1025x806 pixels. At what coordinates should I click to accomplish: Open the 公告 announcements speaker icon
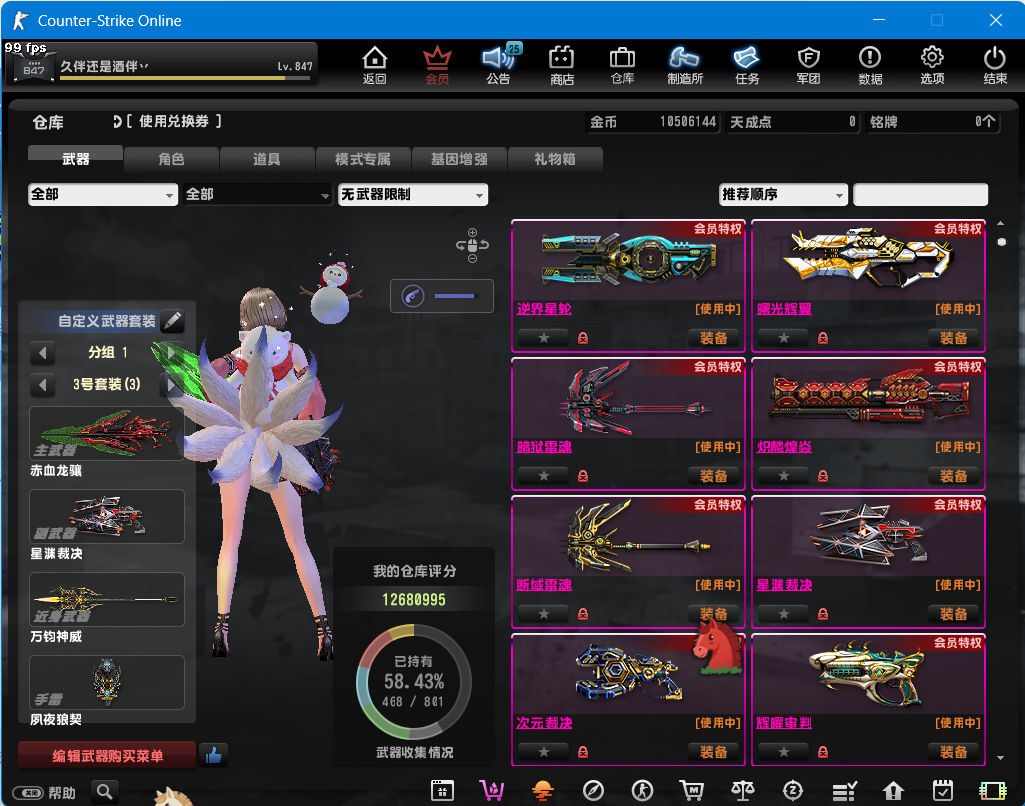(499, 65)
